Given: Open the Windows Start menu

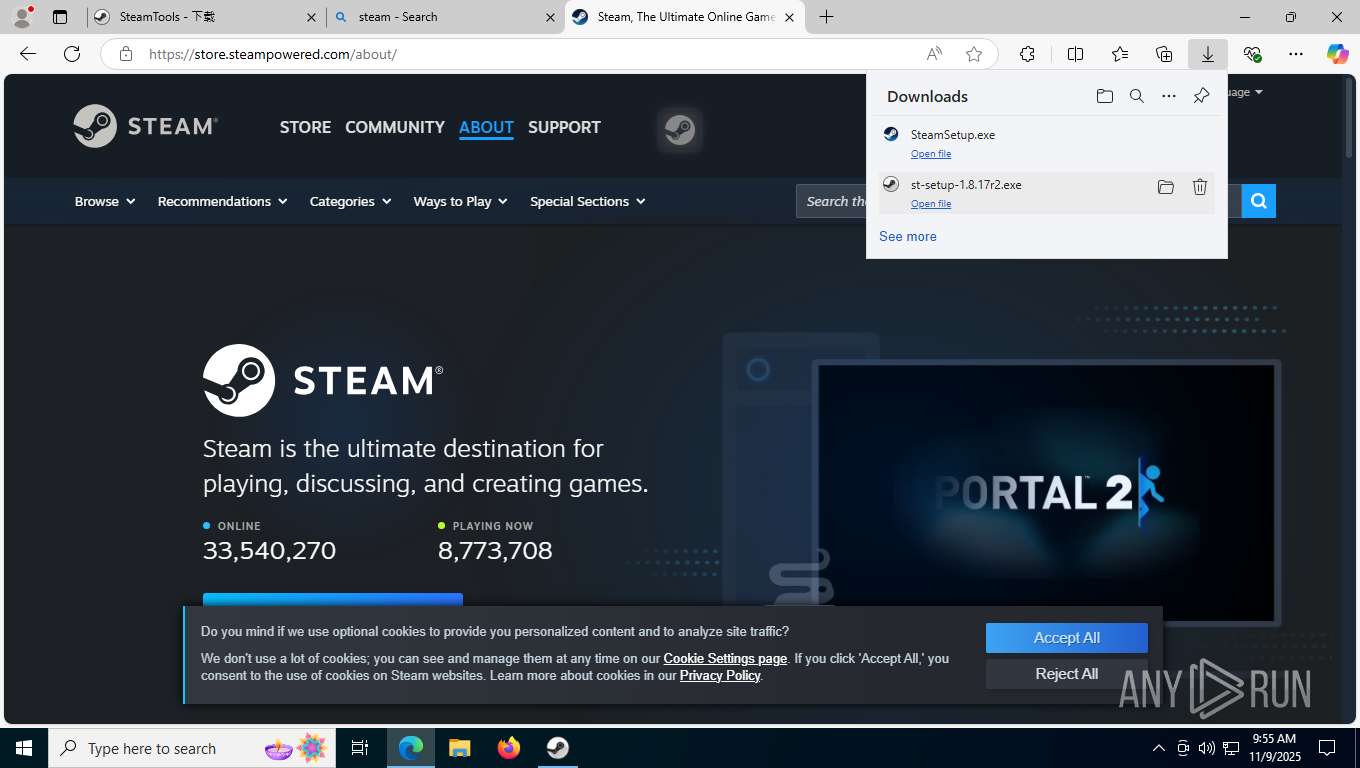Looking at the screenshot, I should point(24,748).
